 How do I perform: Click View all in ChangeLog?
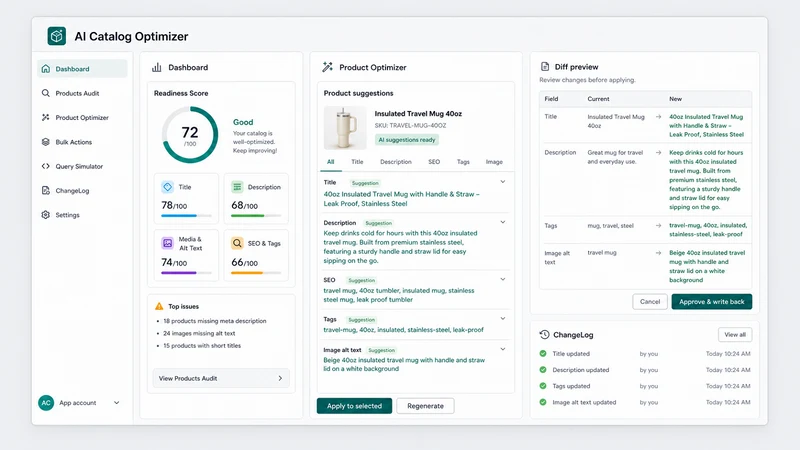[735, 335]
